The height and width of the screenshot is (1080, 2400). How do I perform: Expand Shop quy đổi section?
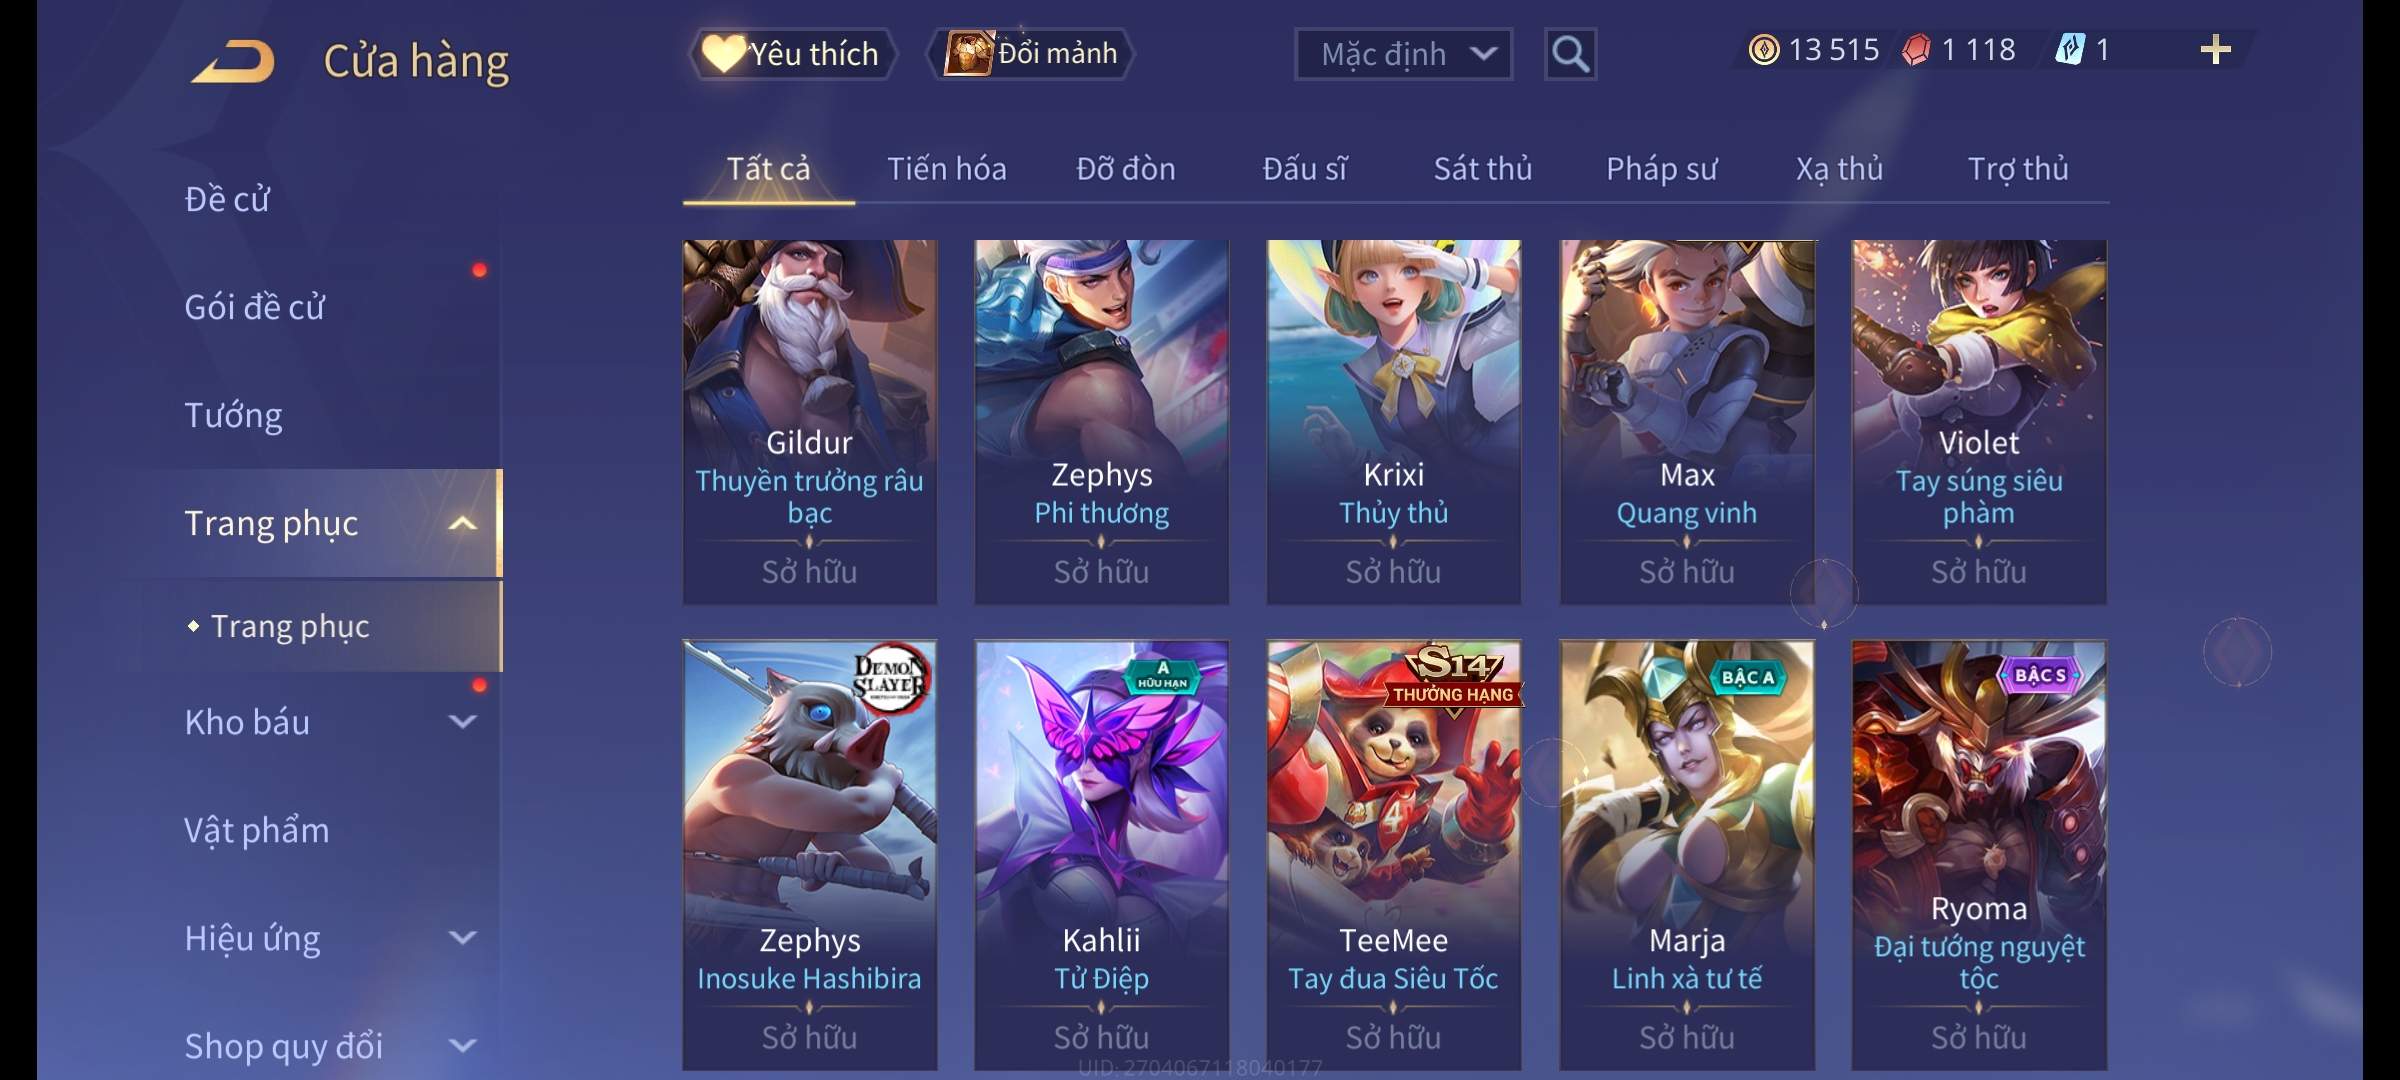point(462,1046)
